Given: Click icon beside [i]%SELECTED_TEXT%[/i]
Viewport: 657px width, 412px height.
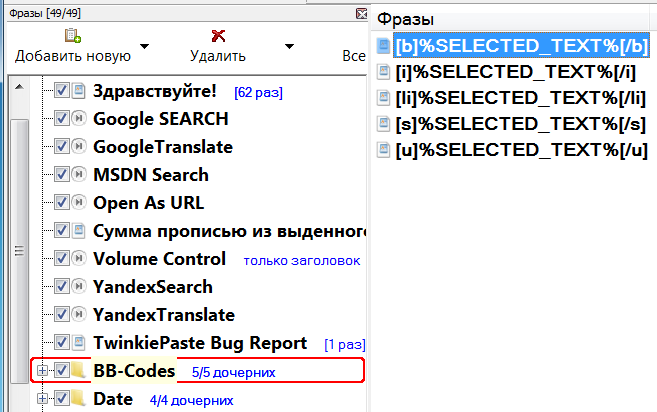Looking at the screenshot, I should [x=383, y=72].
